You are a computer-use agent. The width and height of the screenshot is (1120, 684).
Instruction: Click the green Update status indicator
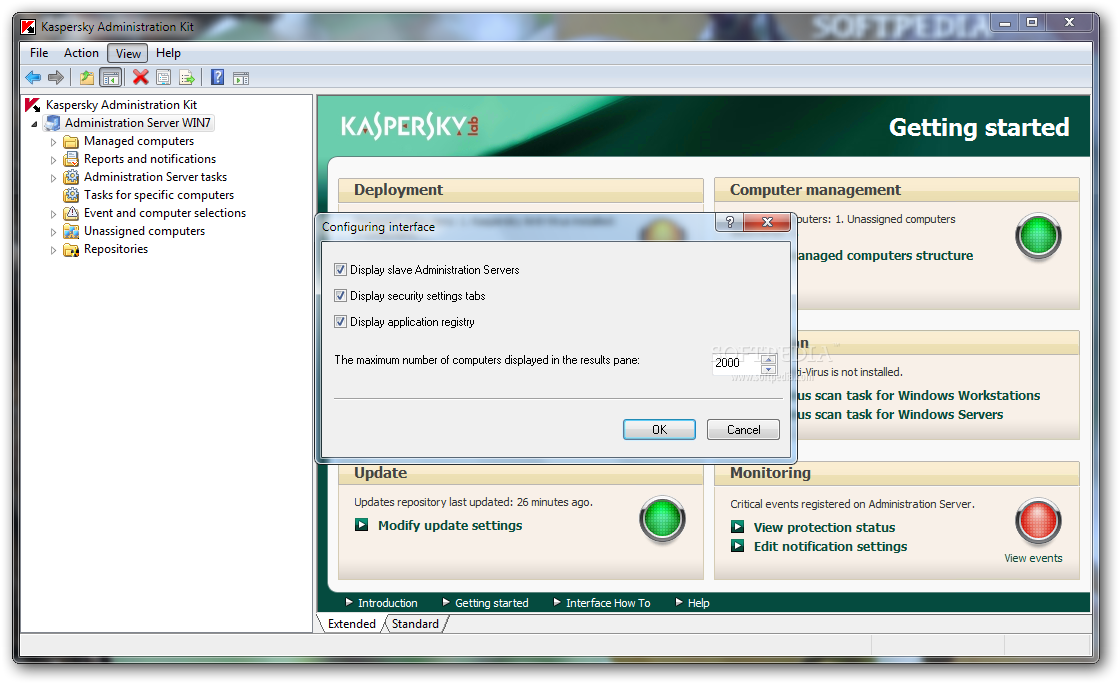click(x=662, y=518)
